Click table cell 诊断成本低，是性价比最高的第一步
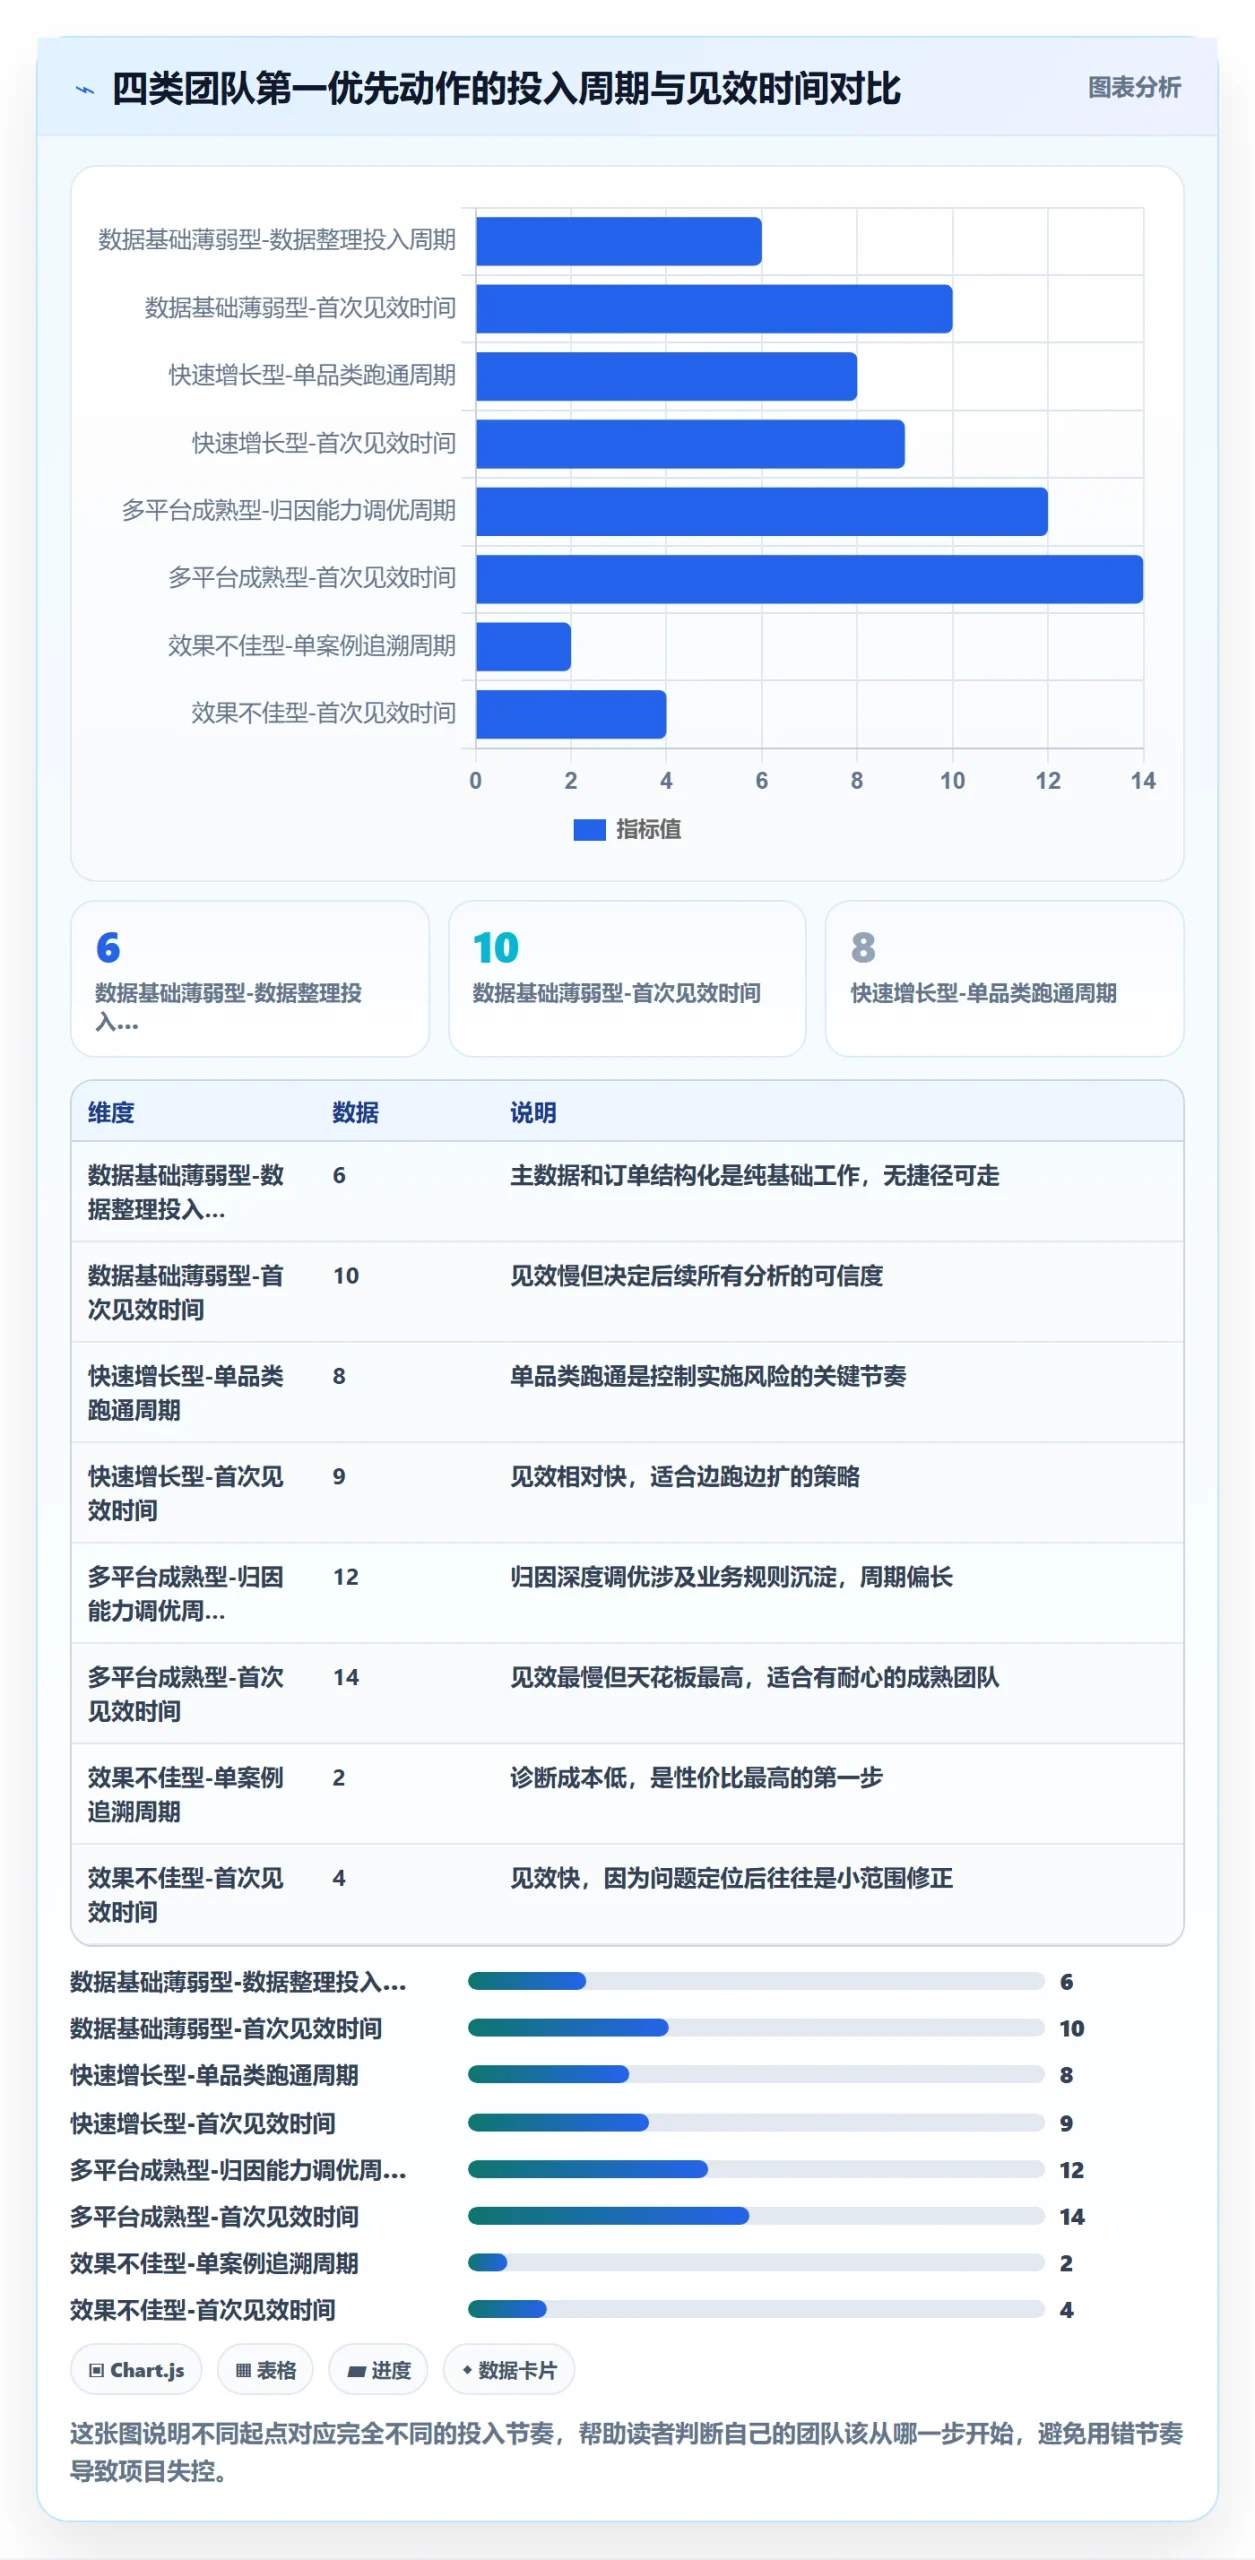 tap(697, 1777)
